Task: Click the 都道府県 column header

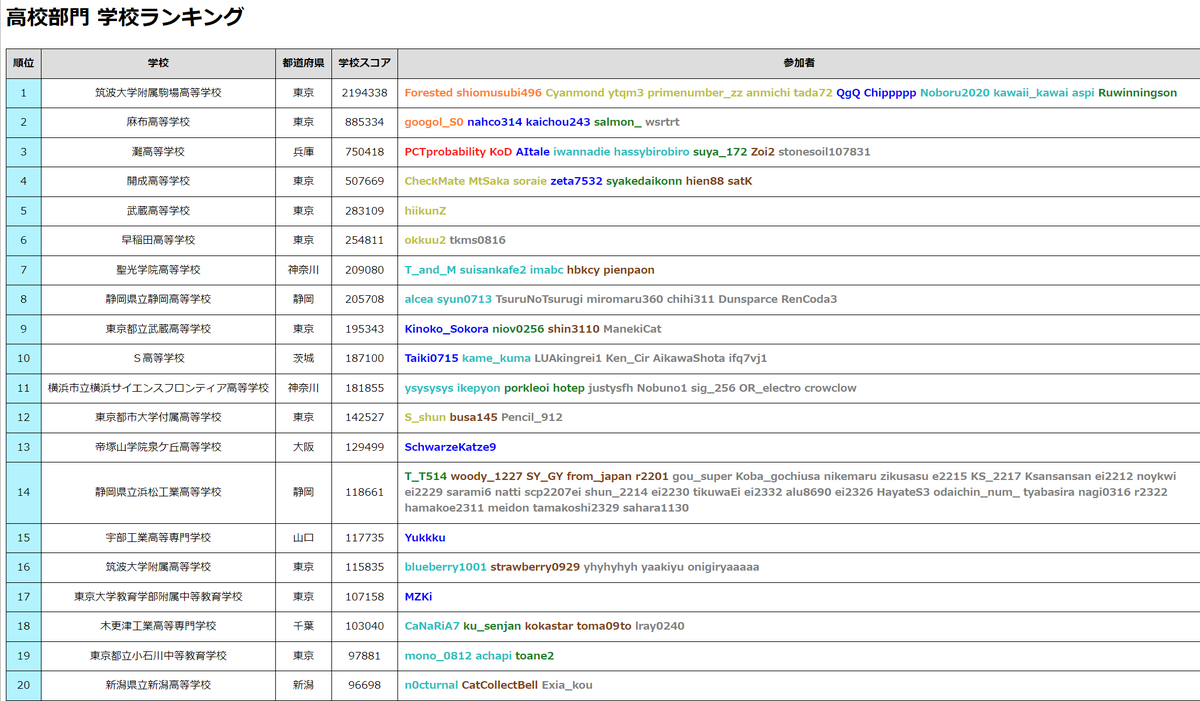Action: coord(303,63)
